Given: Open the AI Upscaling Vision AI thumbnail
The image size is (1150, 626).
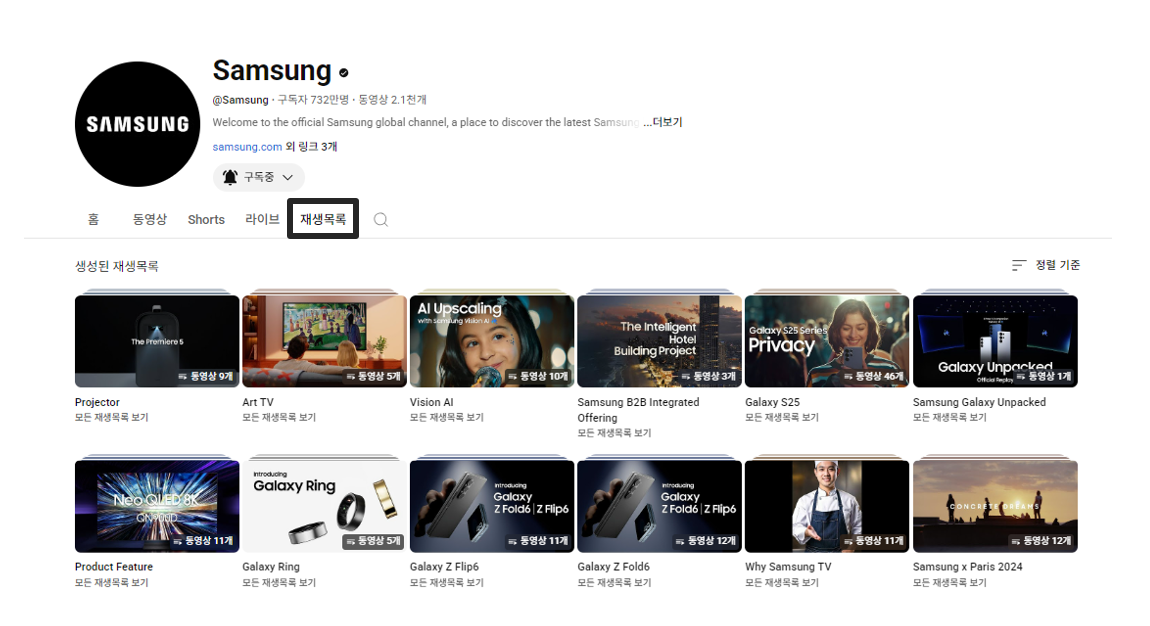Looking at the screenshot, I should [x=492, y=341].
